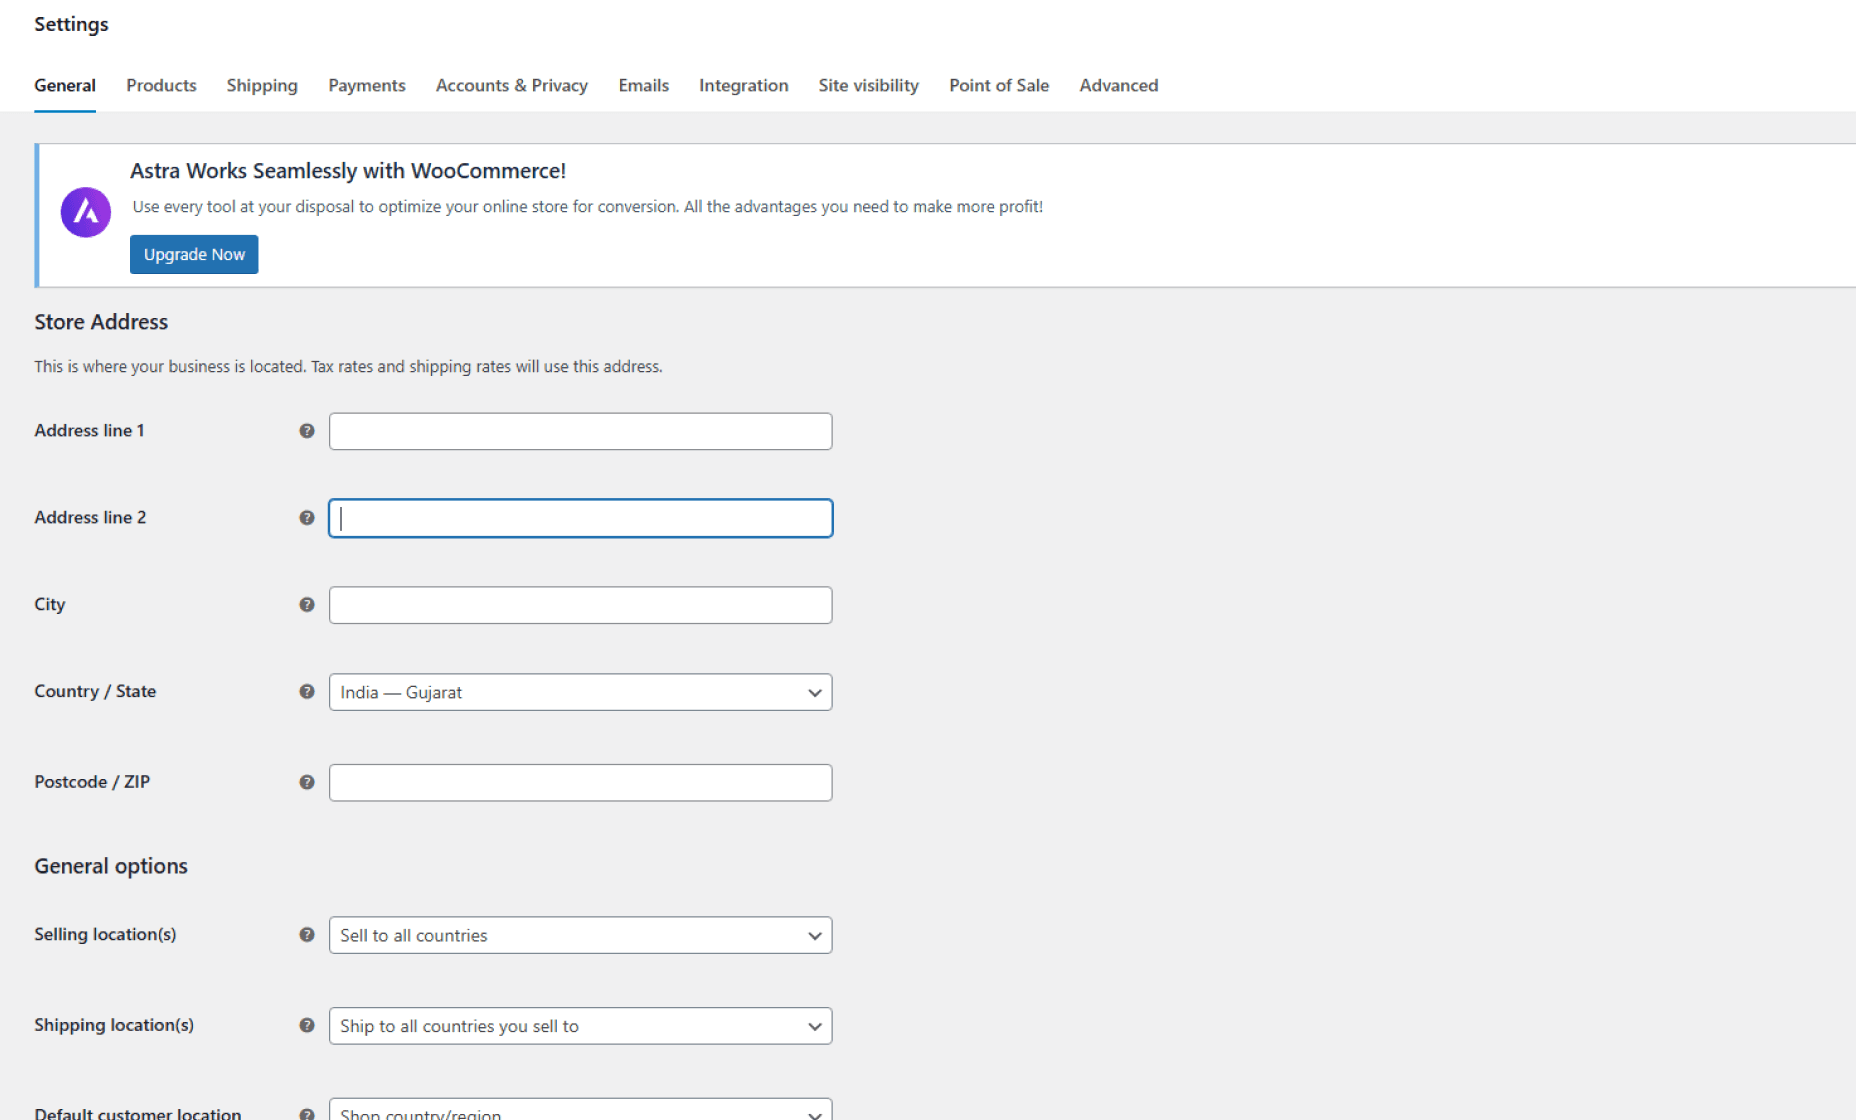This screenshot has width=1856, height=1120.
Task: Click the Default customer location help icon
Action: (x=306, y=1112)
